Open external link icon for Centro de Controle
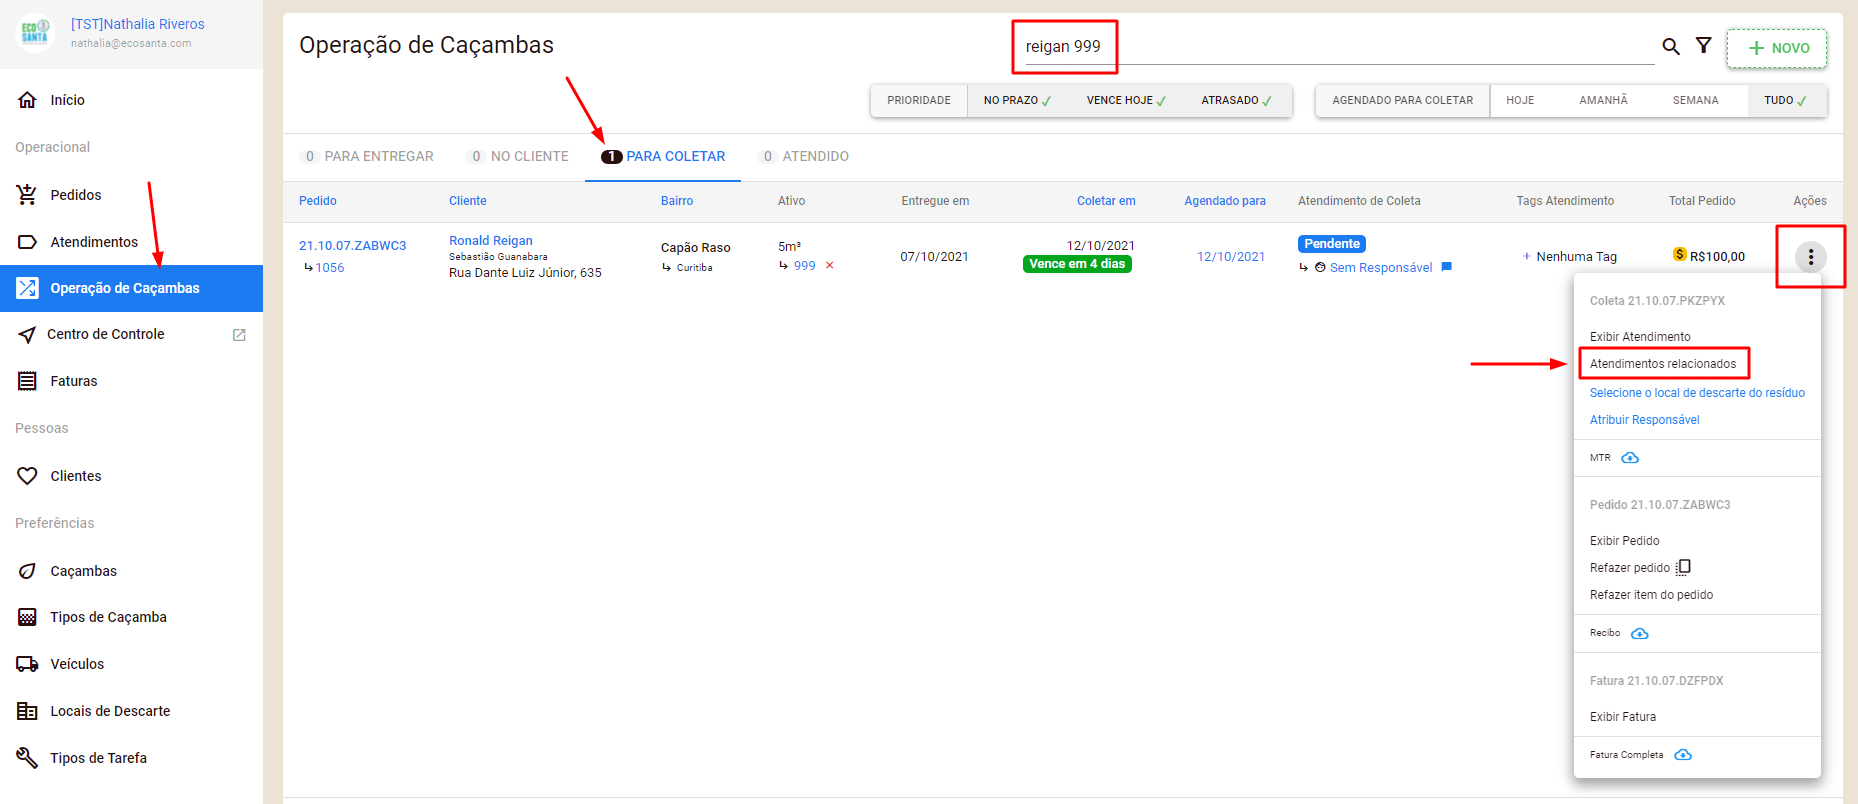 (x=239, y=335)
